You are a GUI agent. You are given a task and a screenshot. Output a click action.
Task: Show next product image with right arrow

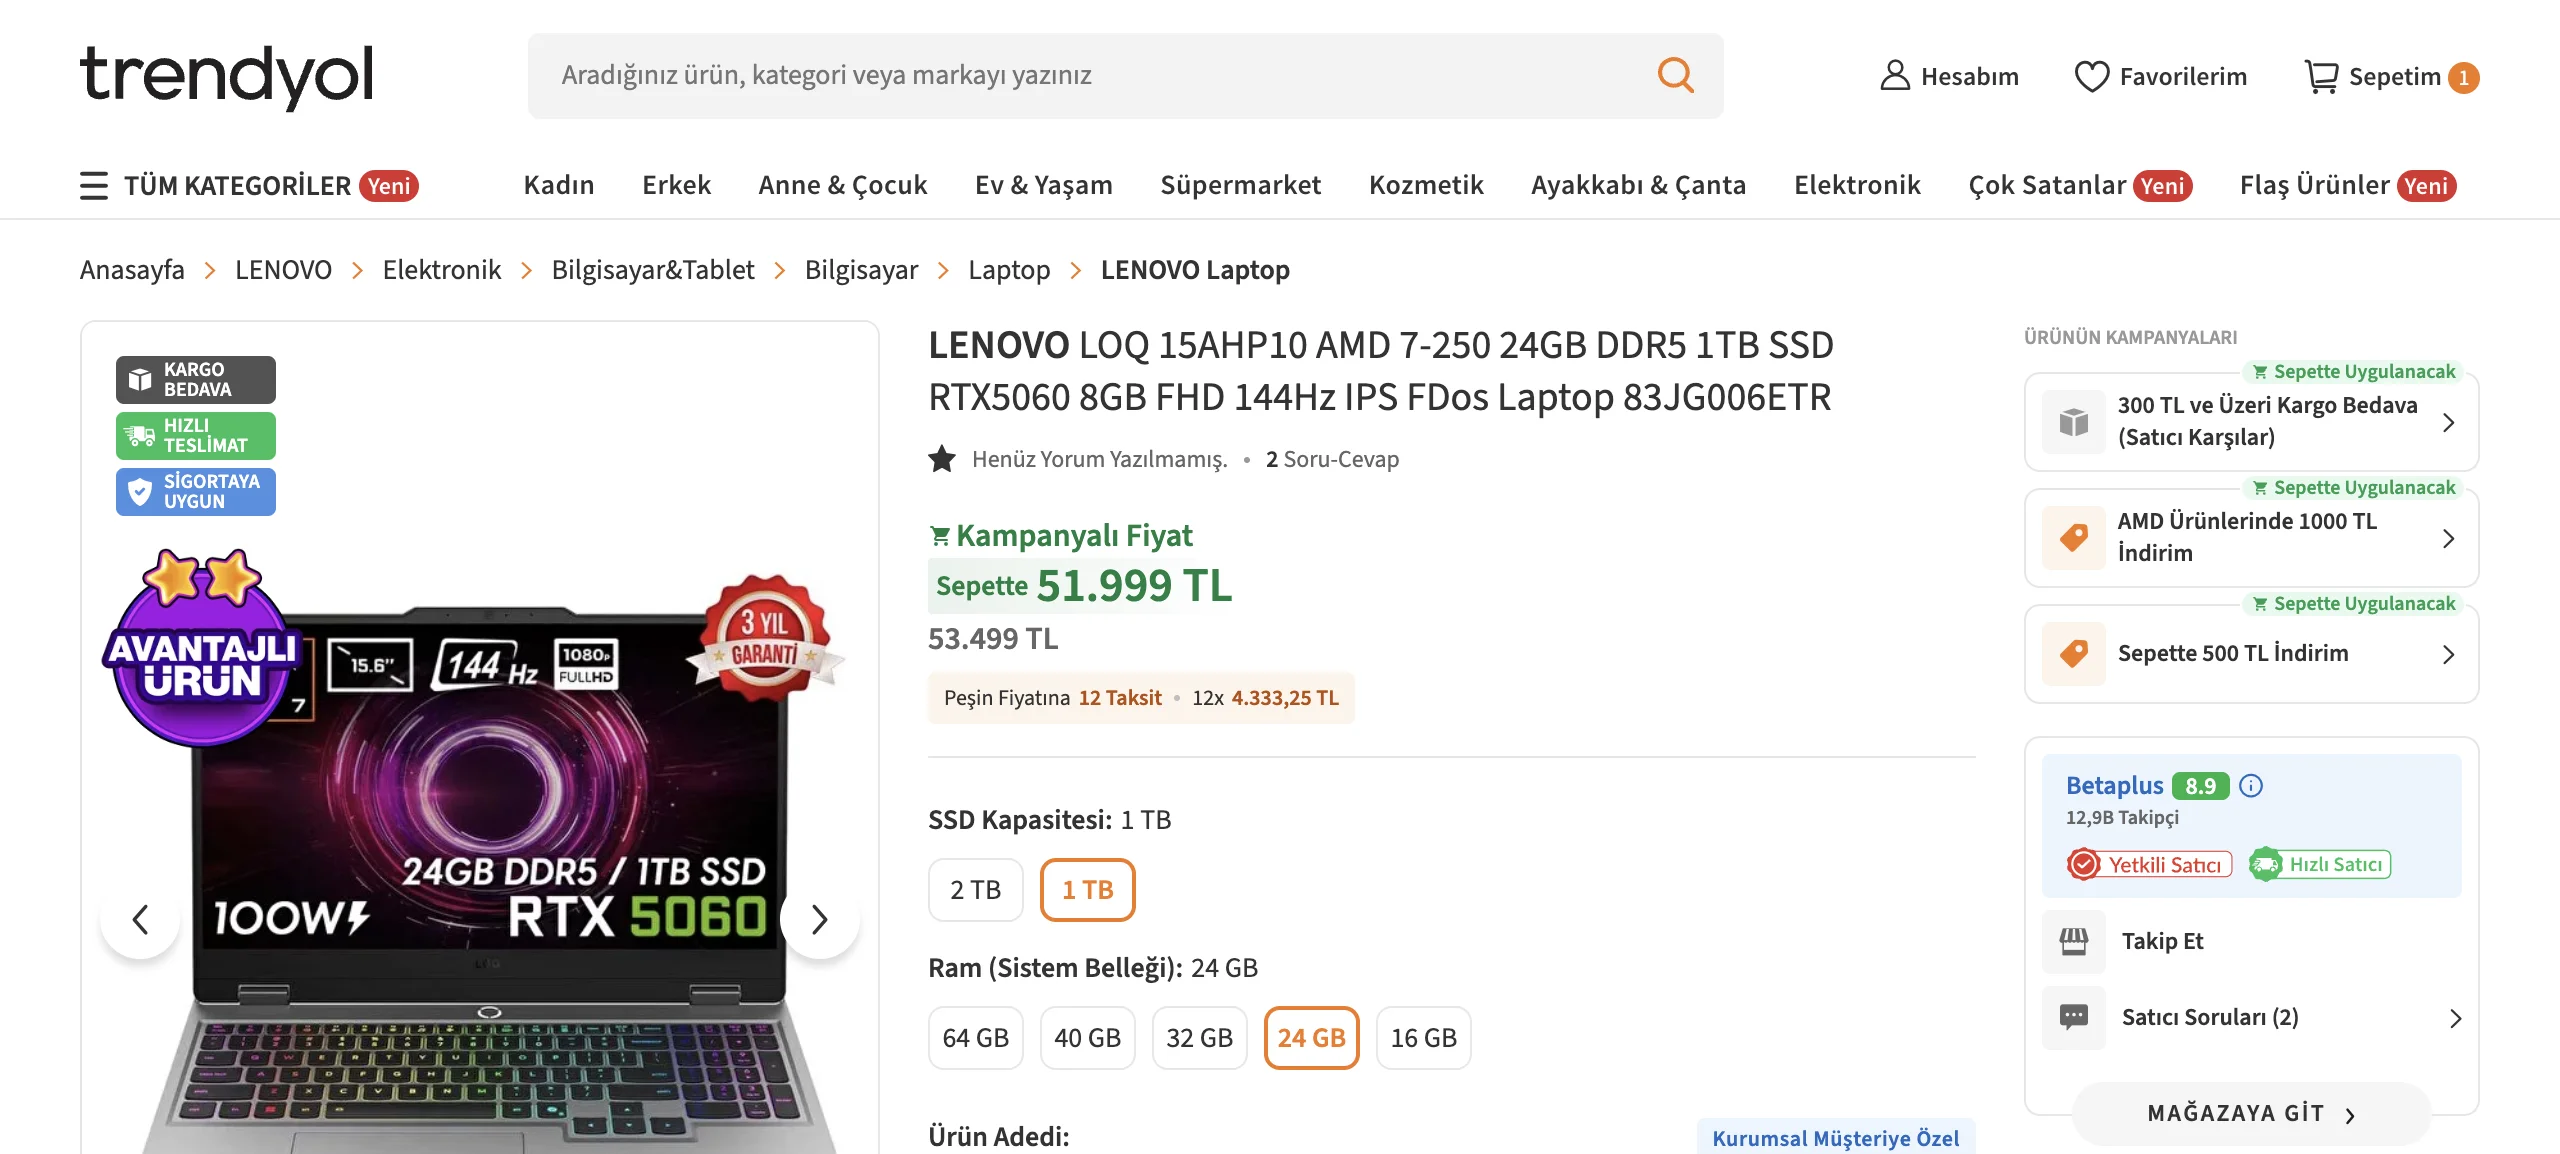[819, 919]
